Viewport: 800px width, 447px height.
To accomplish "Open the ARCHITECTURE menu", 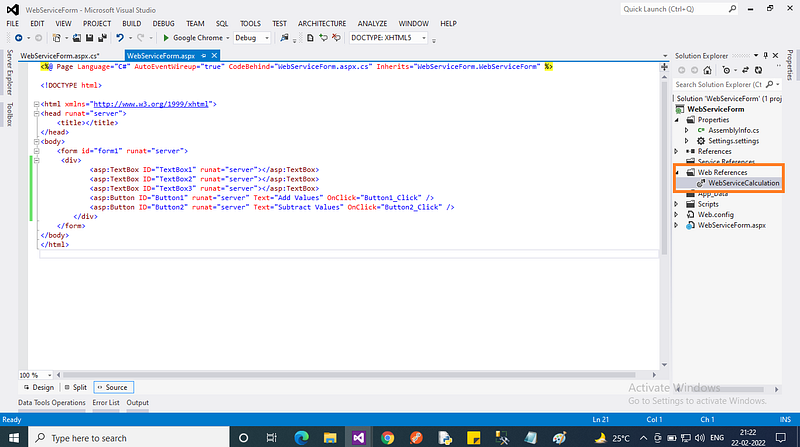I will [x=322, y=23].
